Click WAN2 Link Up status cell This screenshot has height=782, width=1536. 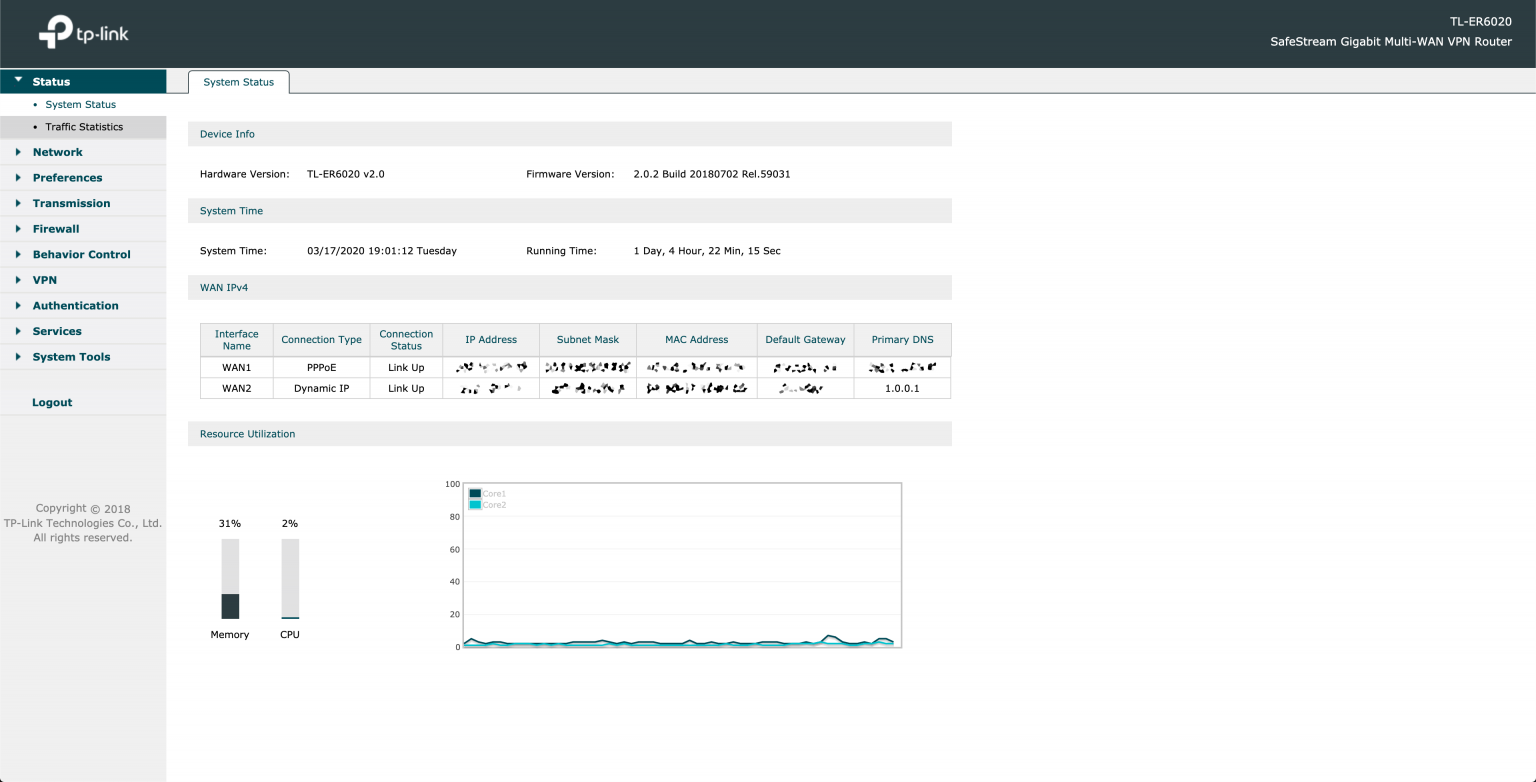[x=406, y=388]
